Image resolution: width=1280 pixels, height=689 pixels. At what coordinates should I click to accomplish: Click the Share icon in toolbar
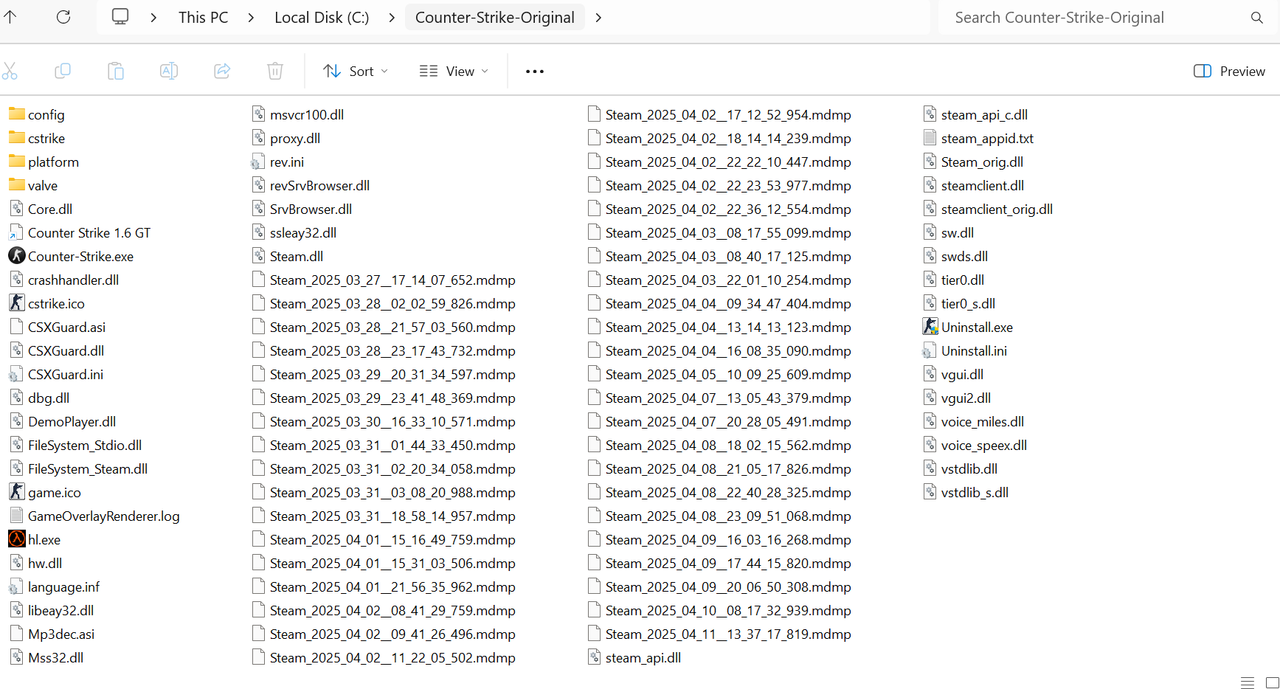click(x=222, y=71)
